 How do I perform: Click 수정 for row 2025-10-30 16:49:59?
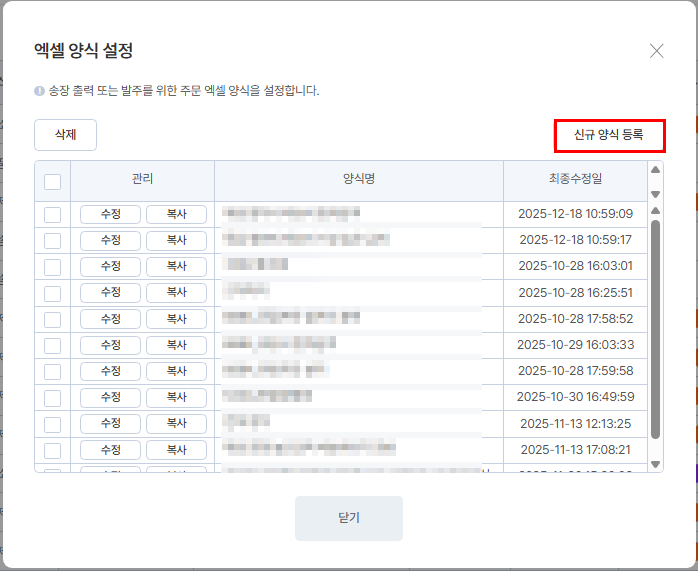point(110,397)
